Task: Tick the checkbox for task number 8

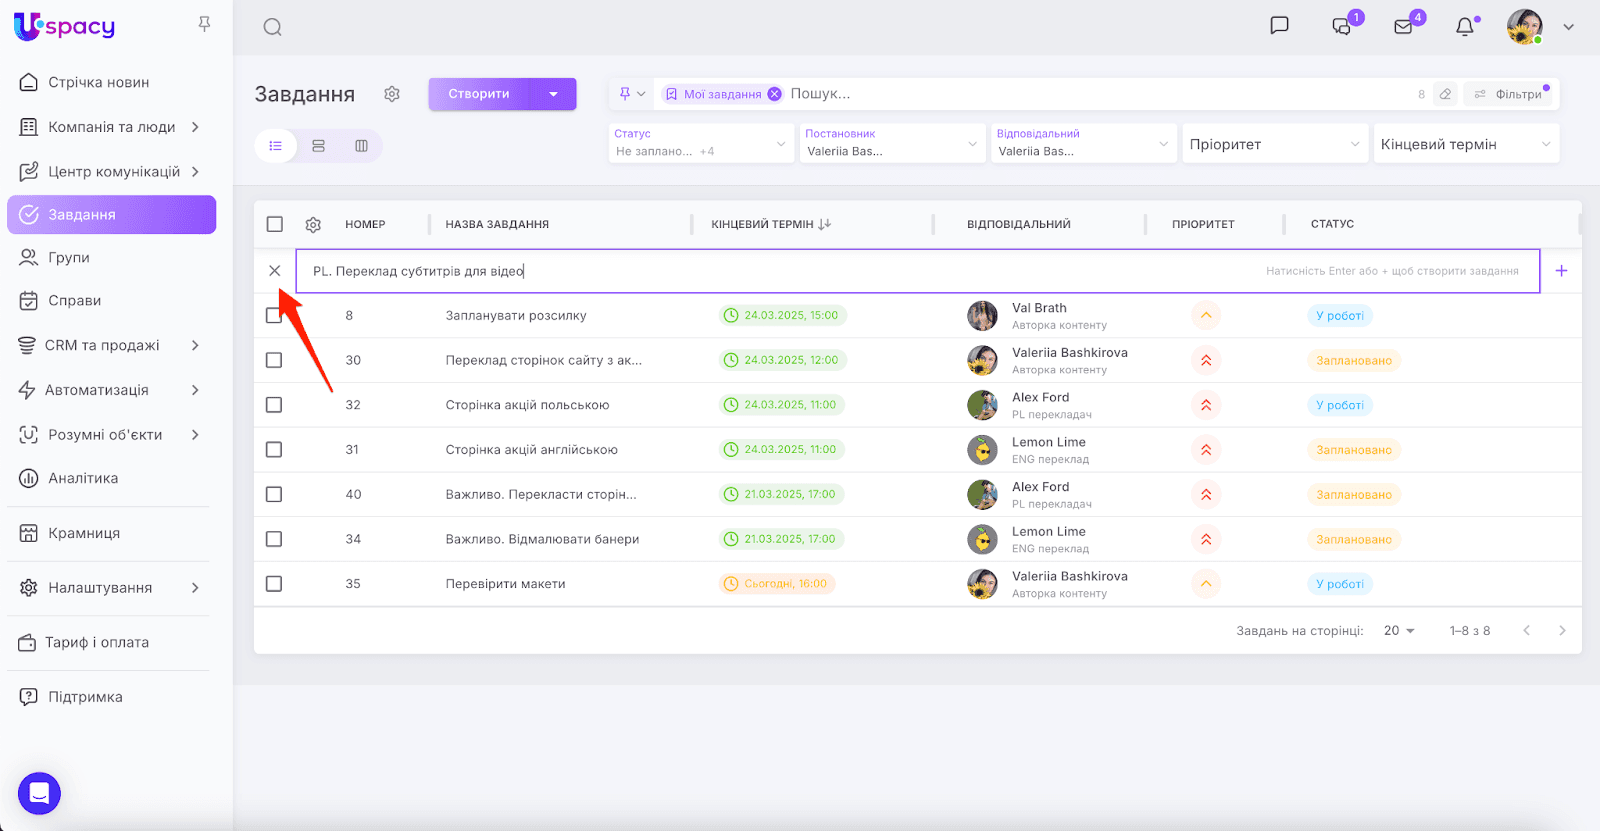Action: pos(274,316)
